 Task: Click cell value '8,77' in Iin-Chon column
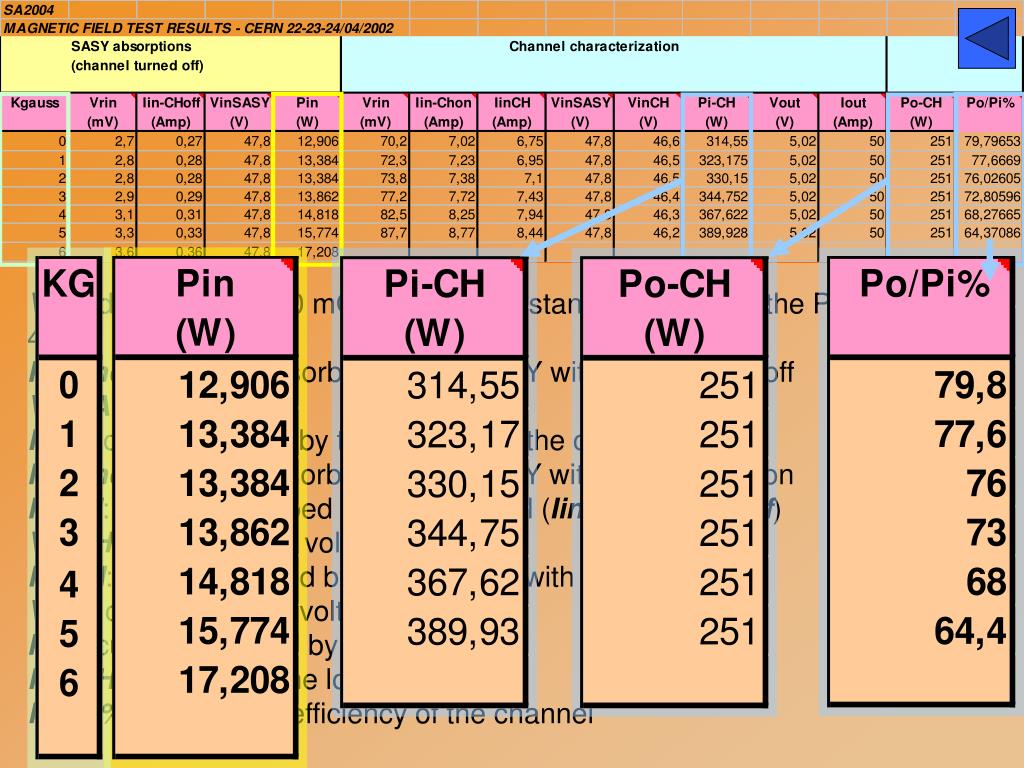pos(461,232)
